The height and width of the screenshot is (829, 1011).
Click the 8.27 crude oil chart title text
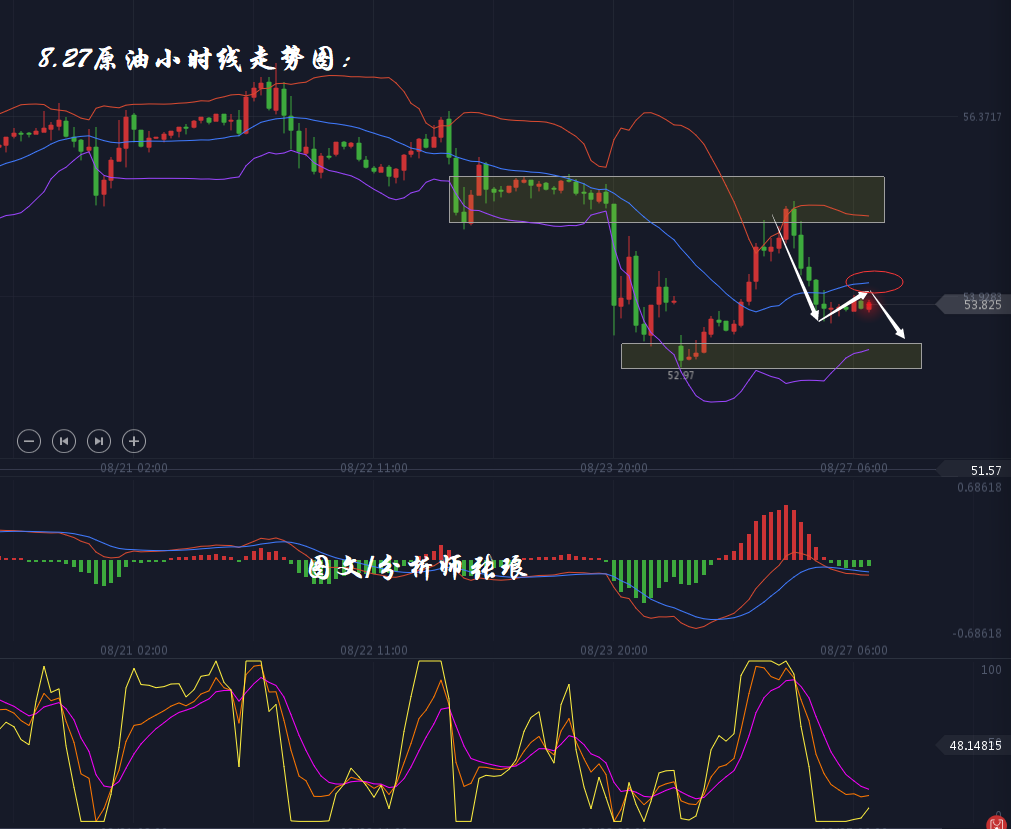(x=195, y=60)
